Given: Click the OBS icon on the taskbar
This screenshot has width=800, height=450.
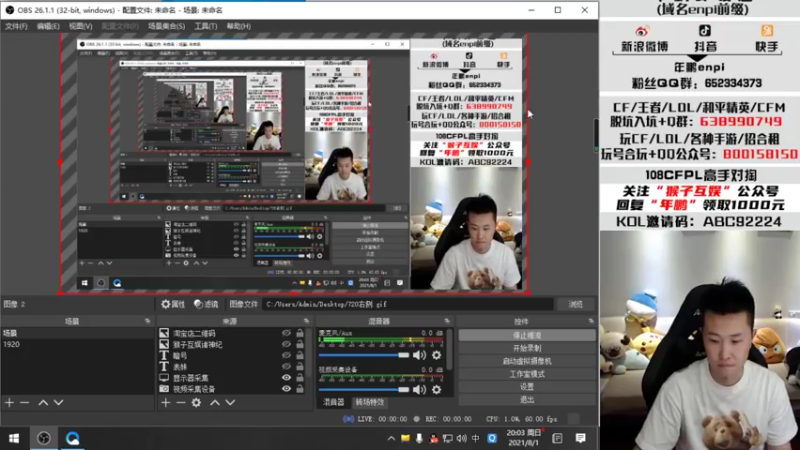Looking at the screenshot, I should [44, 438].
